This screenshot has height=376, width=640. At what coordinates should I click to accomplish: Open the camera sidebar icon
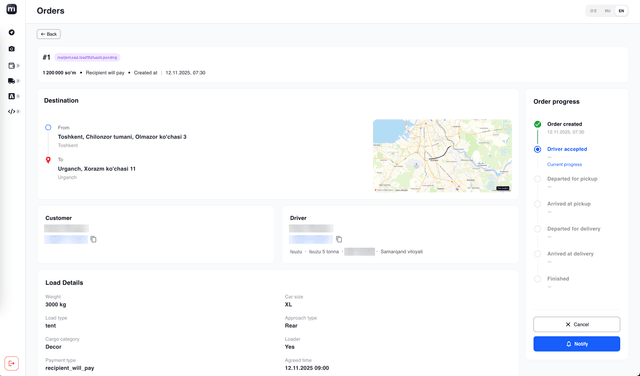[11, 49]
